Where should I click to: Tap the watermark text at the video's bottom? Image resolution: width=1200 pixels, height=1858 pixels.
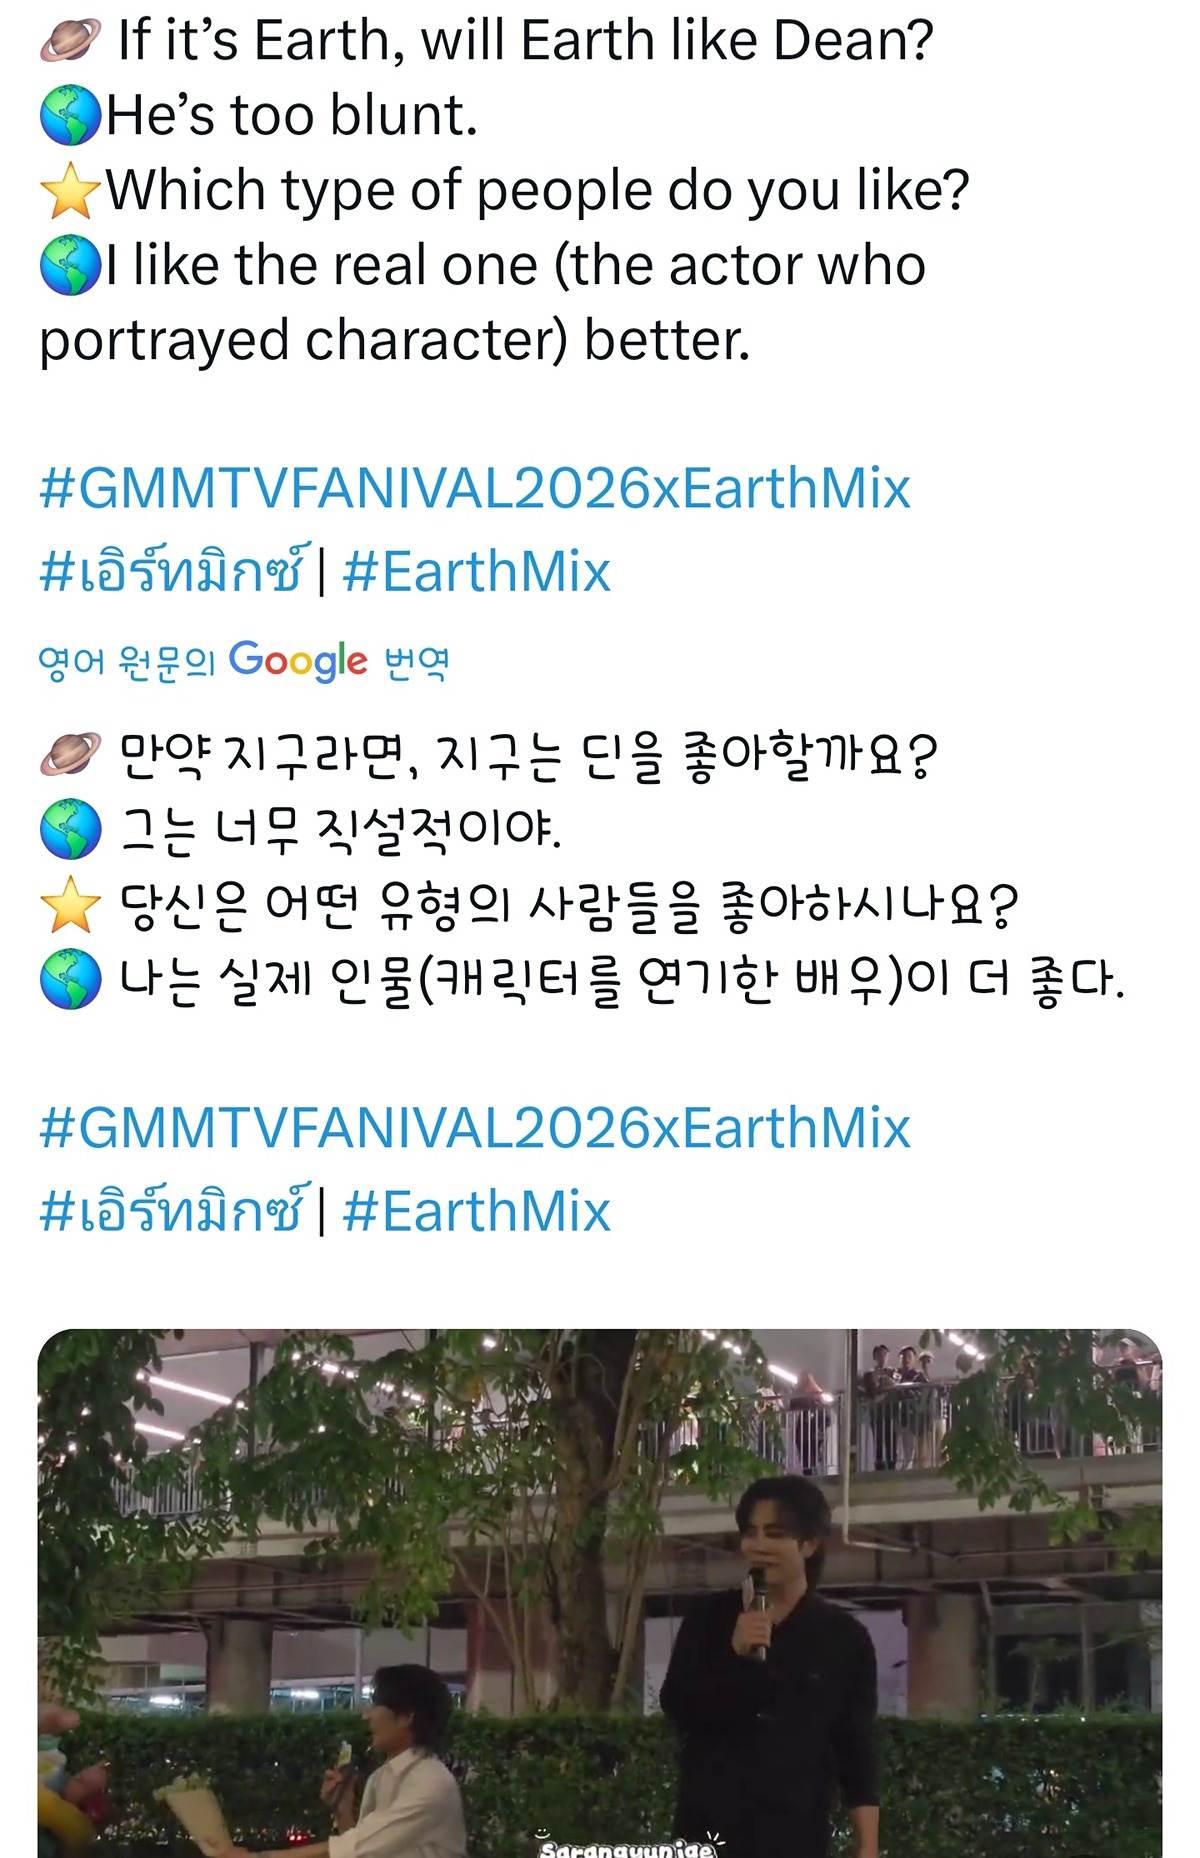pyautogui.click(x=628, y=1847)
